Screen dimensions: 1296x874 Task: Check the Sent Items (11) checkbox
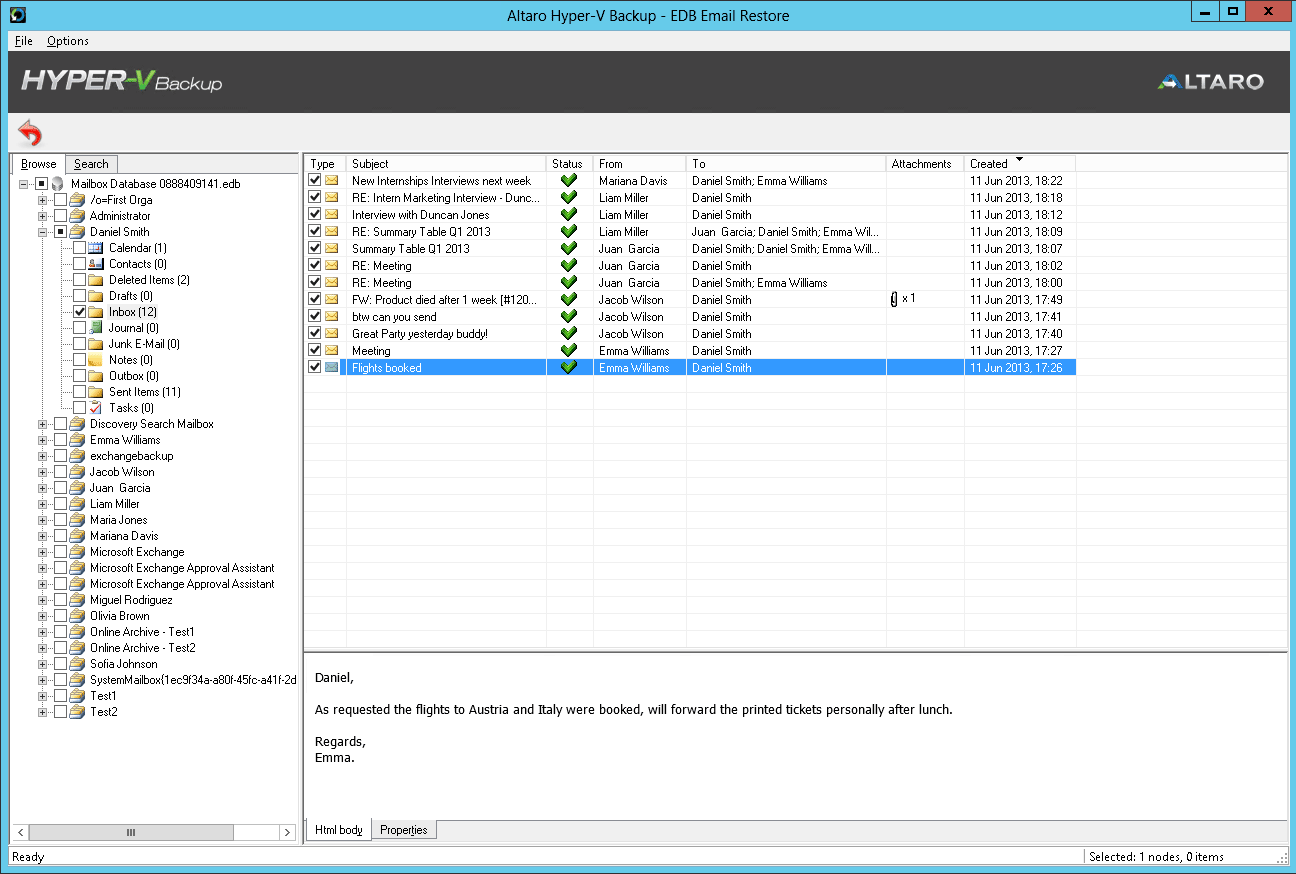pyautogui.click(x=80, y=392)
